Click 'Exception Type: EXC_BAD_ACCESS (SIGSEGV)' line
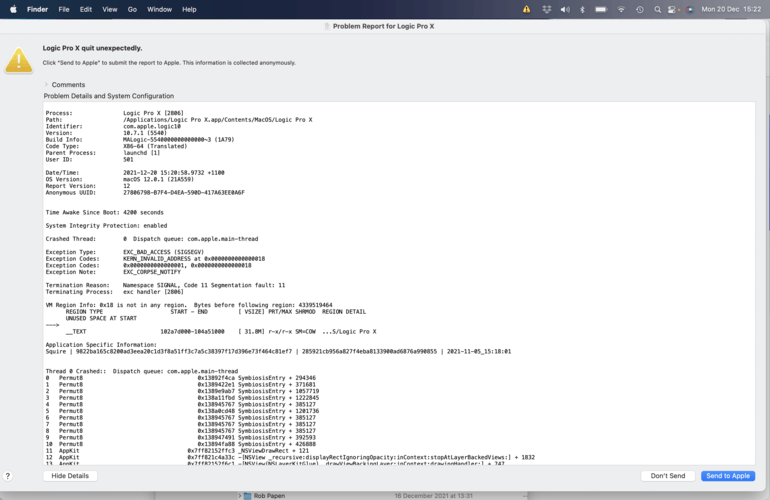The height and width of the screenshot is (500, 770). coord(125,252)
